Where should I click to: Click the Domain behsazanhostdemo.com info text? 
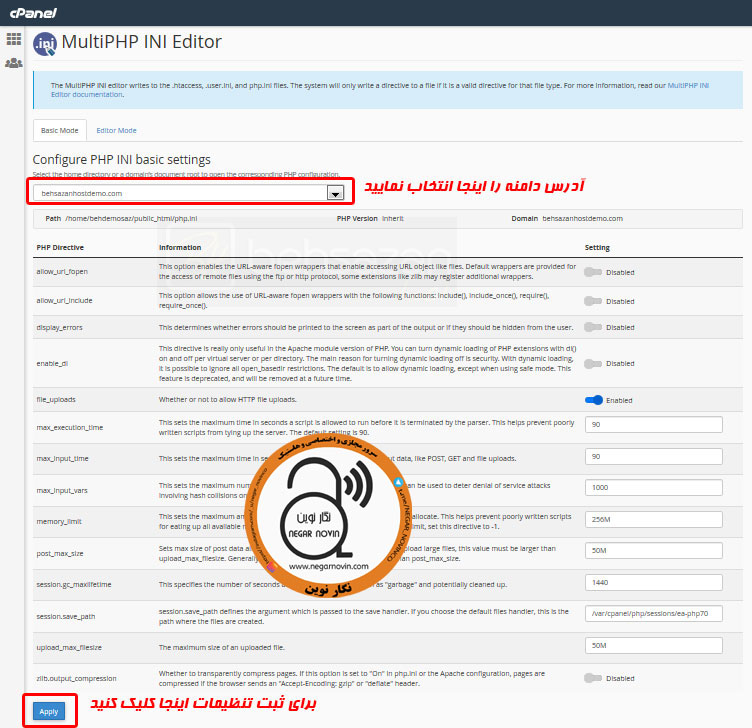567,219
